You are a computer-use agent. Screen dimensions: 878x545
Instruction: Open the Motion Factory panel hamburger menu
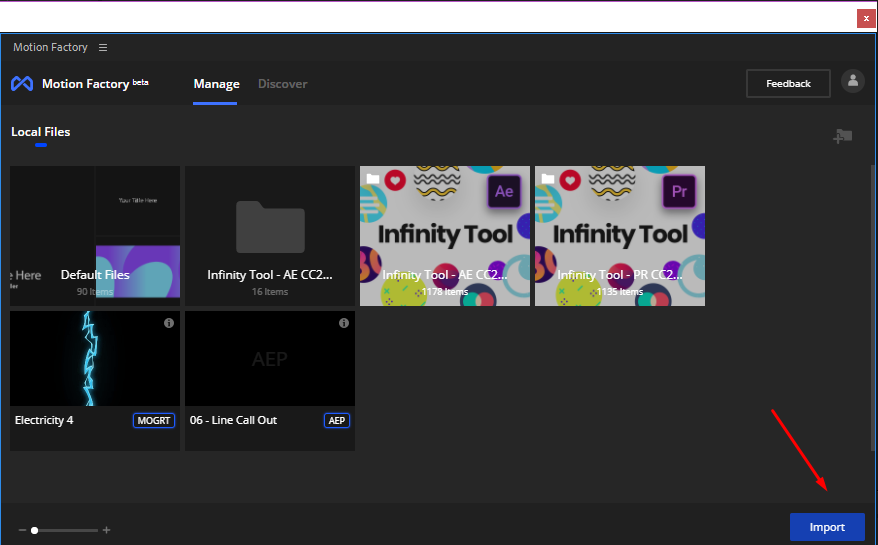pos(103,48)
